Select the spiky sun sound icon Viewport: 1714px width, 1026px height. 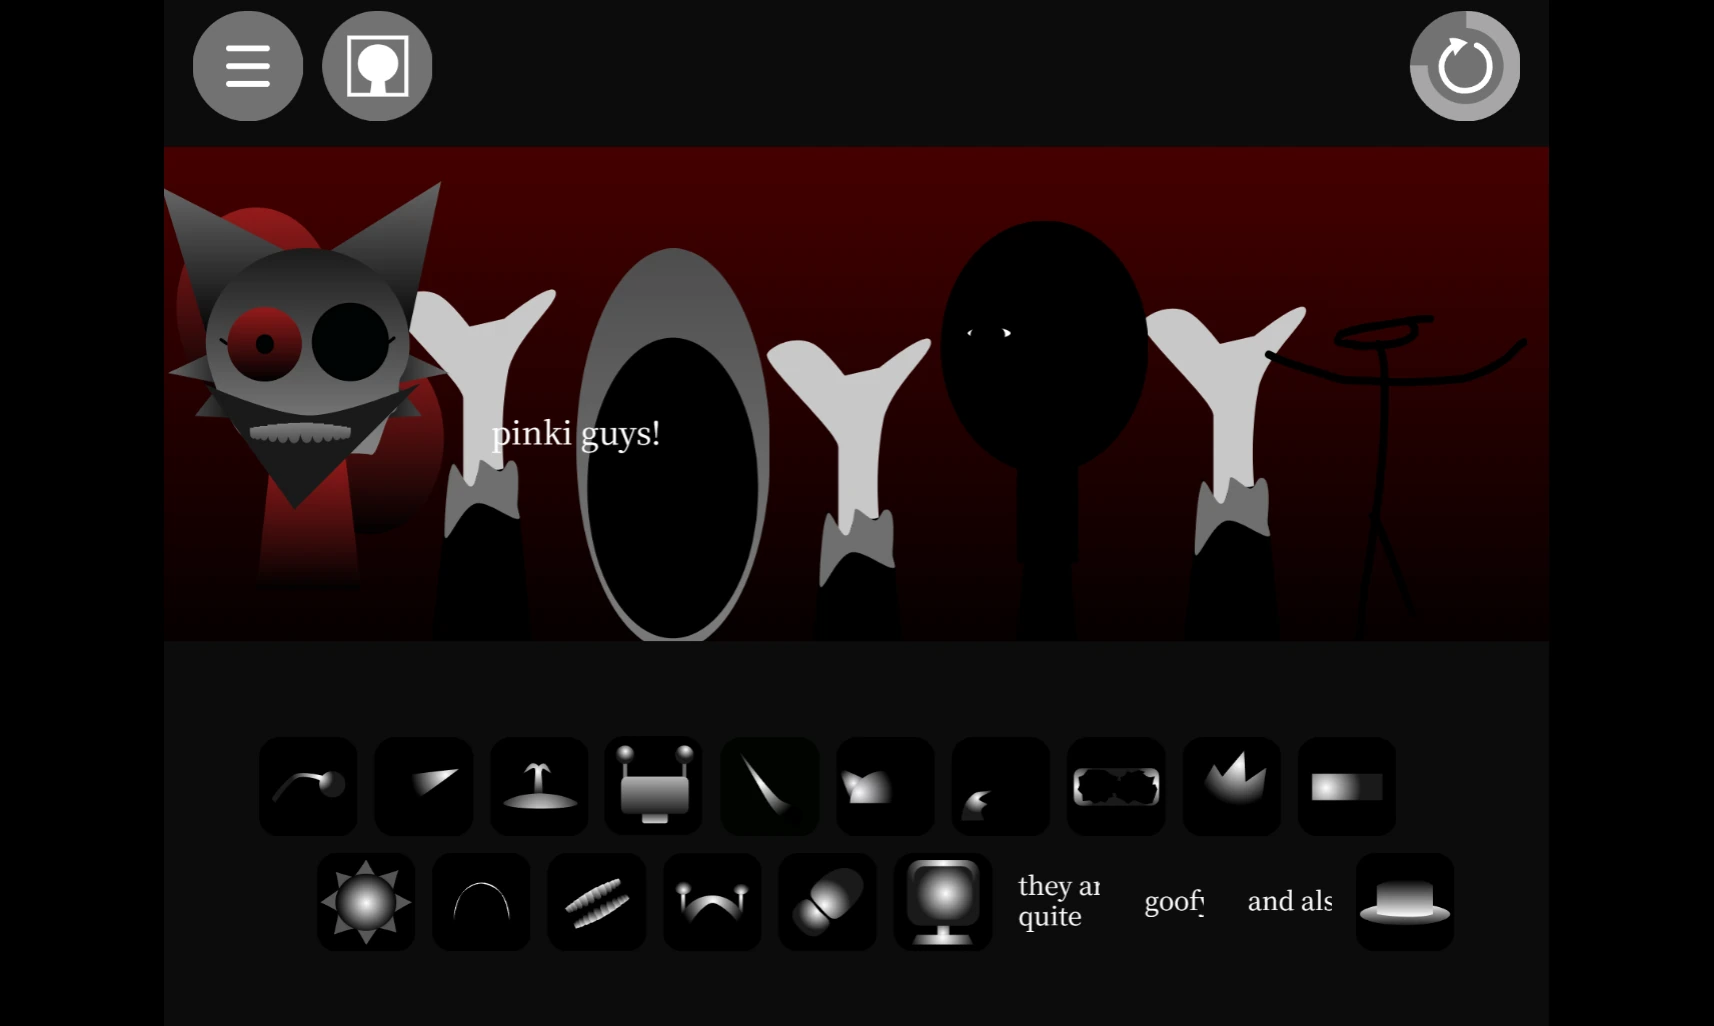coord(366,901)
